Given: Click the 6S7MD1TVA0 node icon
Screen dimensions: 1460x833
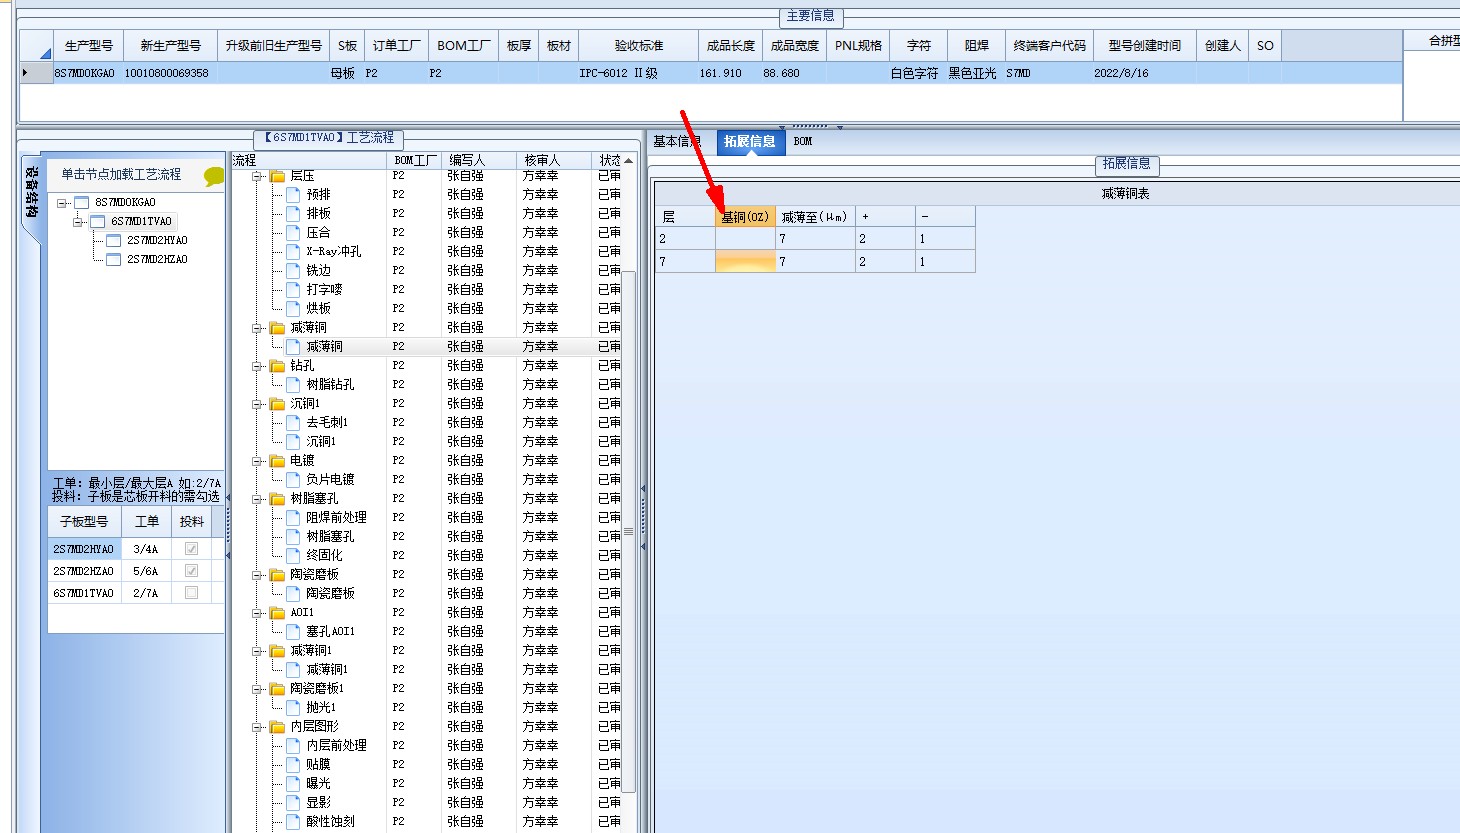Looking at the screenshot, I should (98, 221).
